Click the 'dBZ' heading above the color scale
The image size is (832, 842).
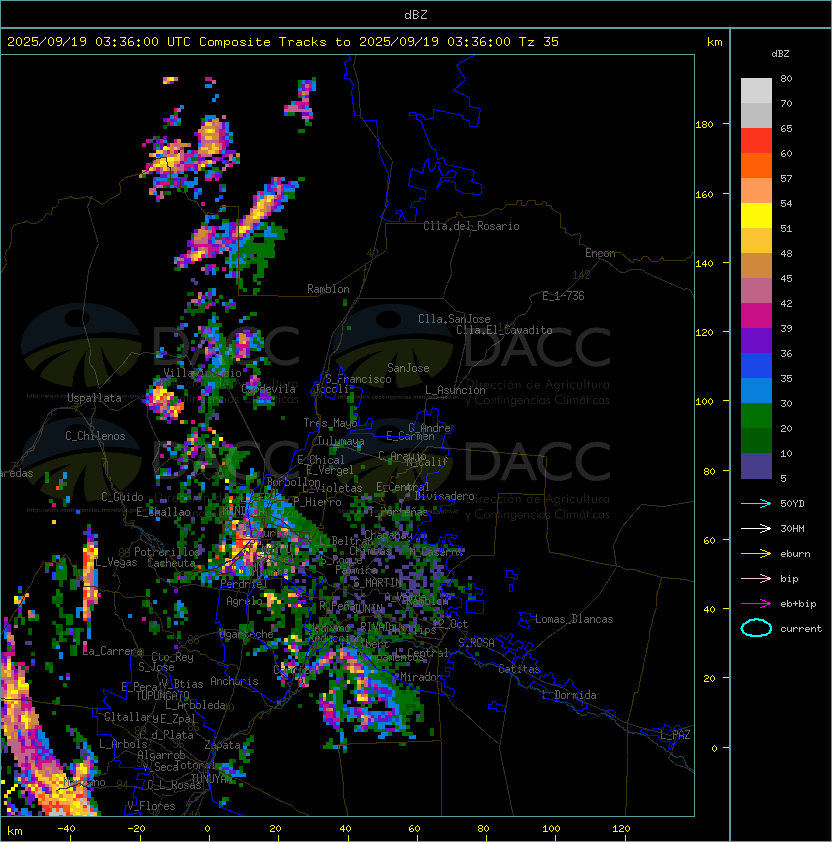click(780, 54)
